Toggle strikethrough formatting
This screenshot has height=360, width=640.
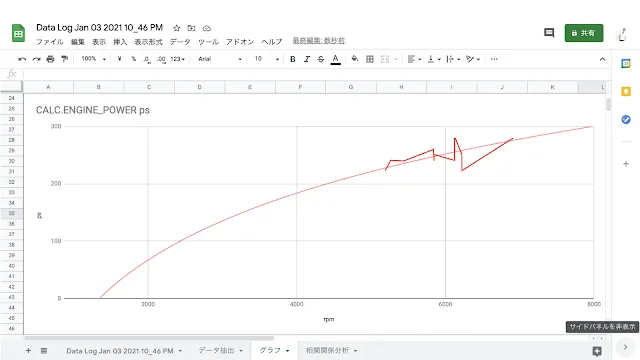(x=321, y=59)
